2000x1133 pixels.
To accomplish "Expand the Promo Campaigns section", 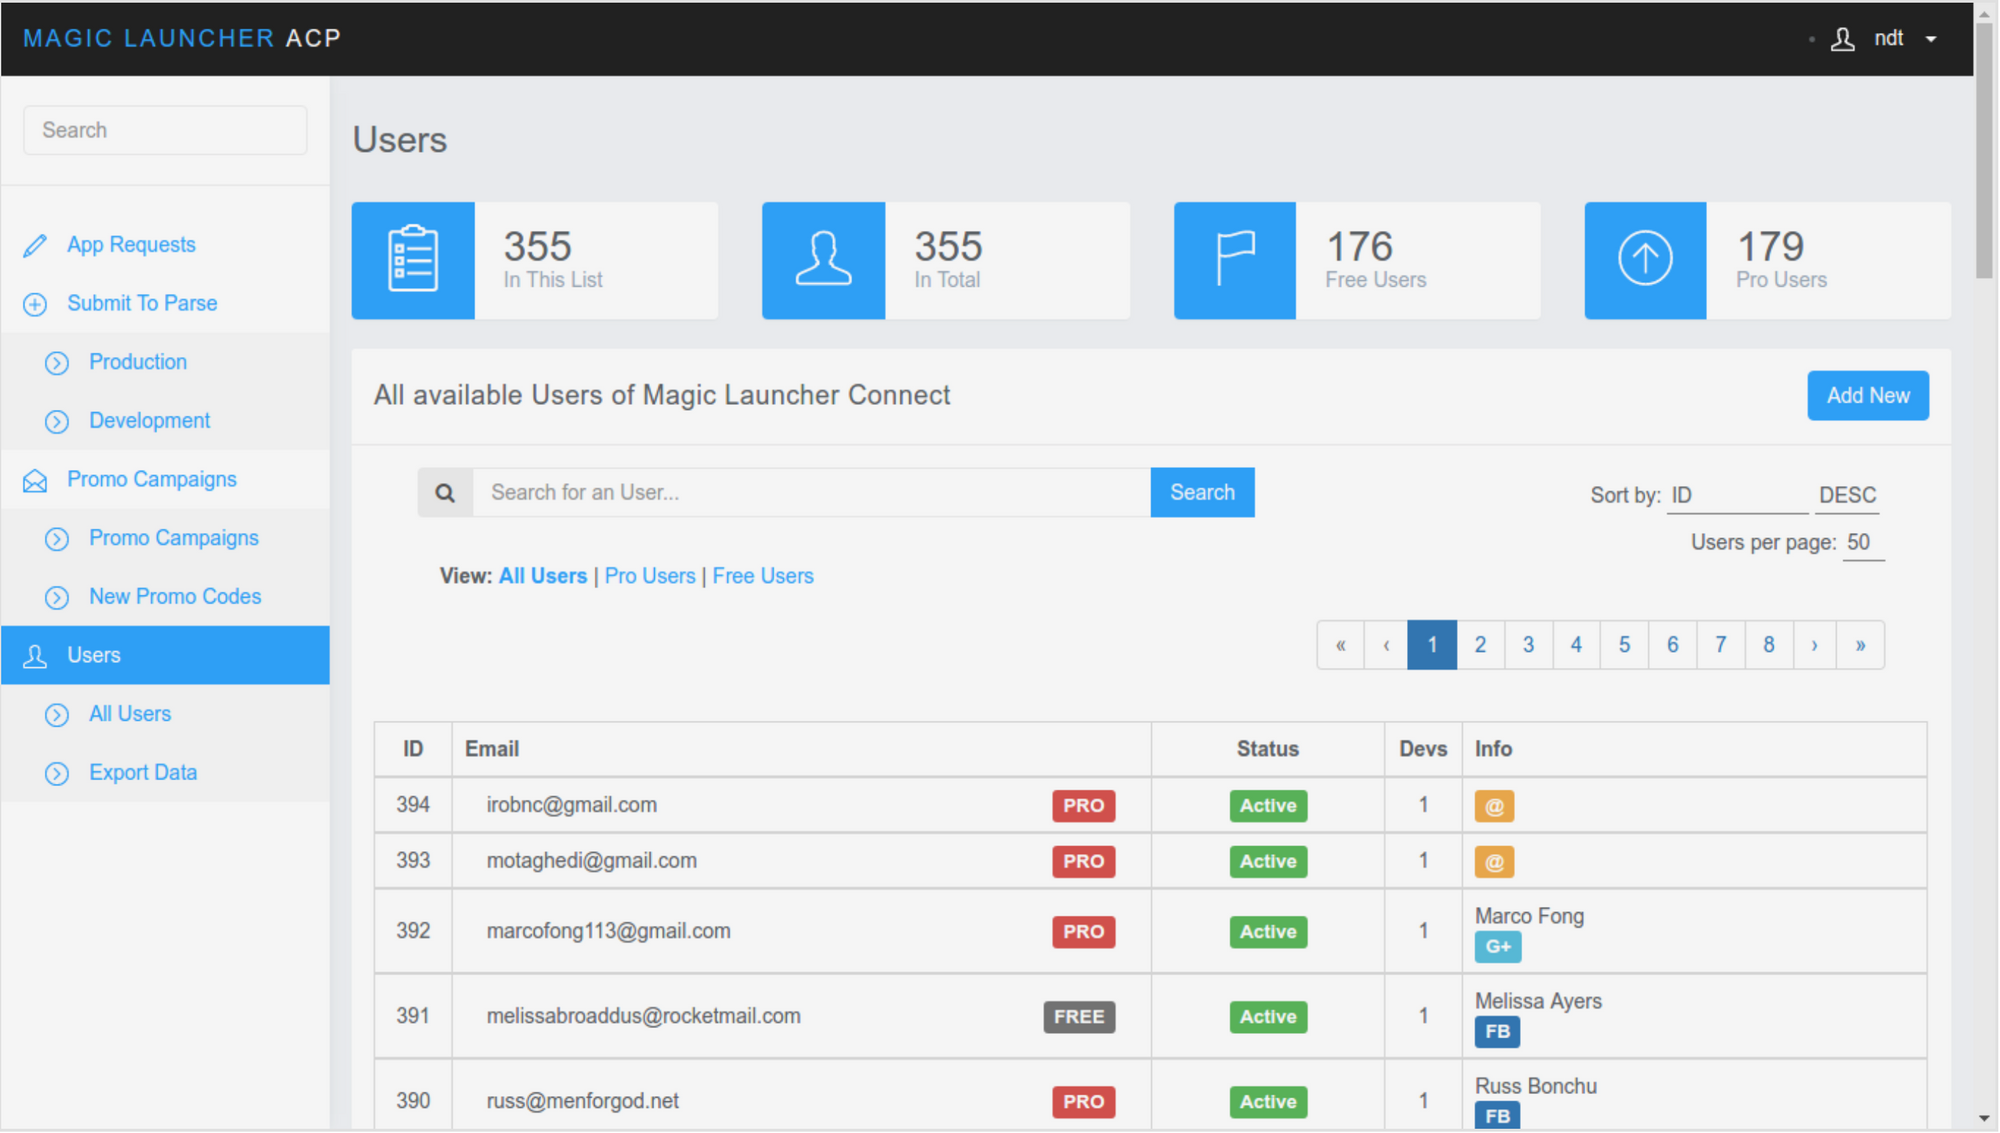I will point(151,479).
